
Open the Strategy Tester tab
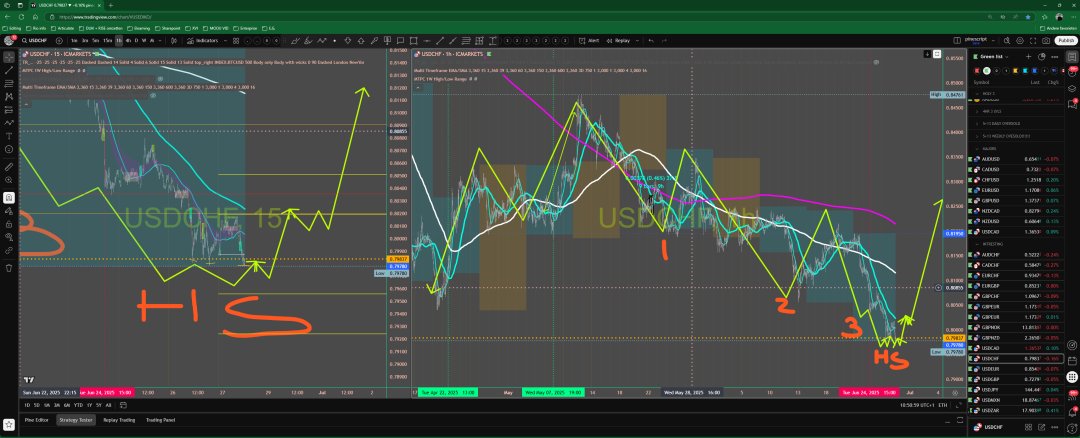(76, 419)
